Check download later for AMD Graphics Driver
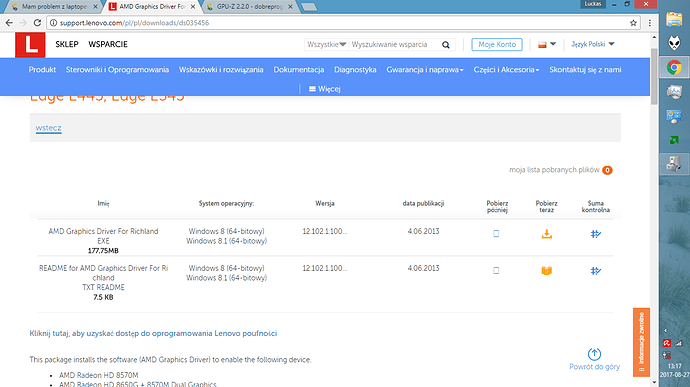 coord(496,234)
